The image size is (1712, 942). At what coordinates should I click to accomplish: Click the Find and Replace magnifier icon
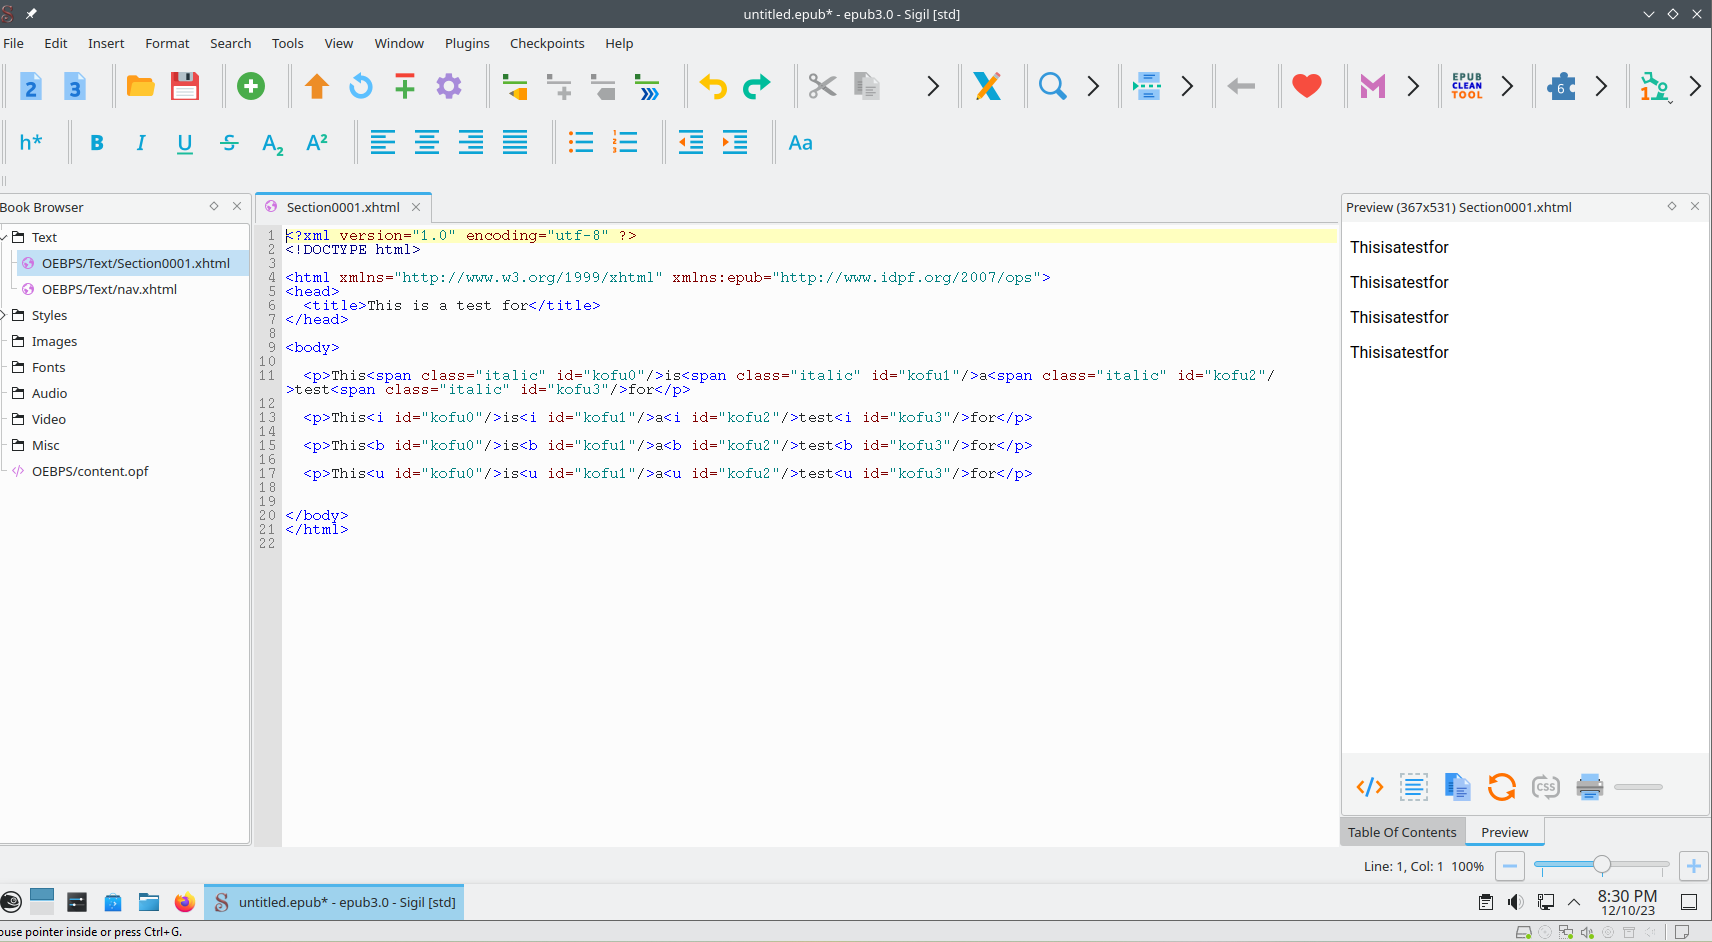coord(1052,87)
